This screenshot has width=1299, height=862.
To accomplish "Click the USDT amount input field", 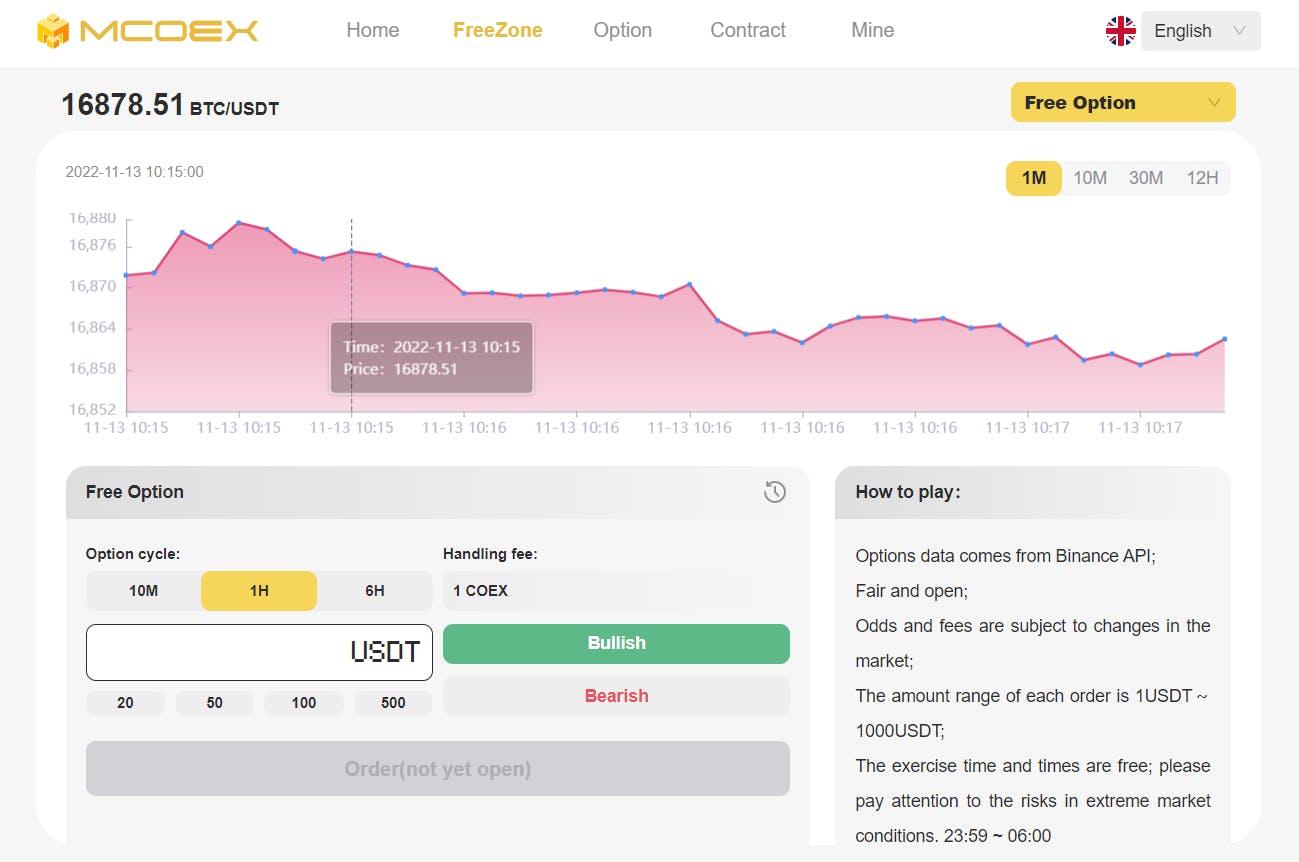I will coord(259,652).
